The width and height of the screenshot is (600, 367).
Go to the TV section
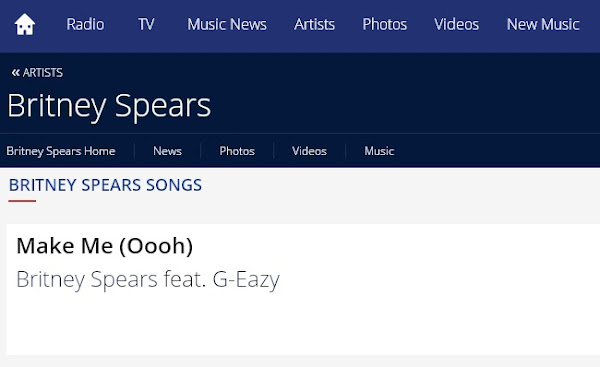[x=146, y=24]
